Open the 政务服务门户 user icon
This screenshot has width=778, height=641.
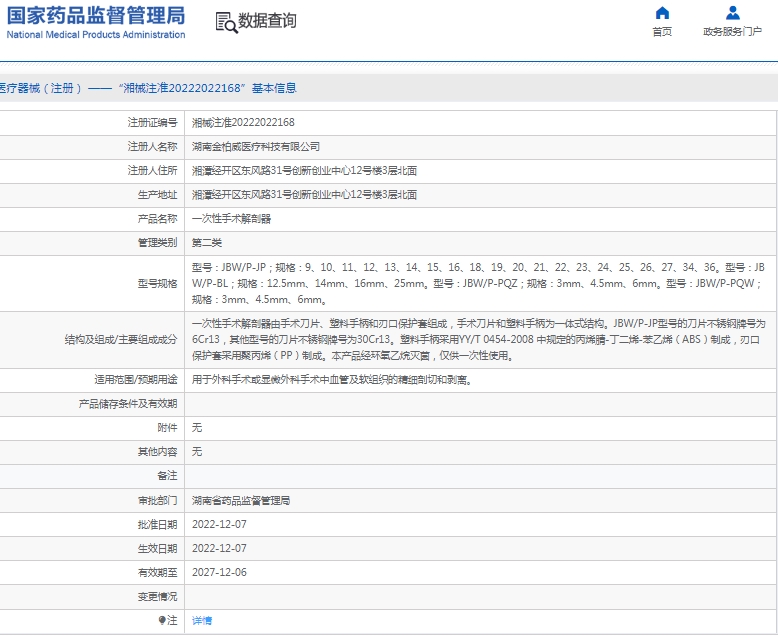pos(732,12)
